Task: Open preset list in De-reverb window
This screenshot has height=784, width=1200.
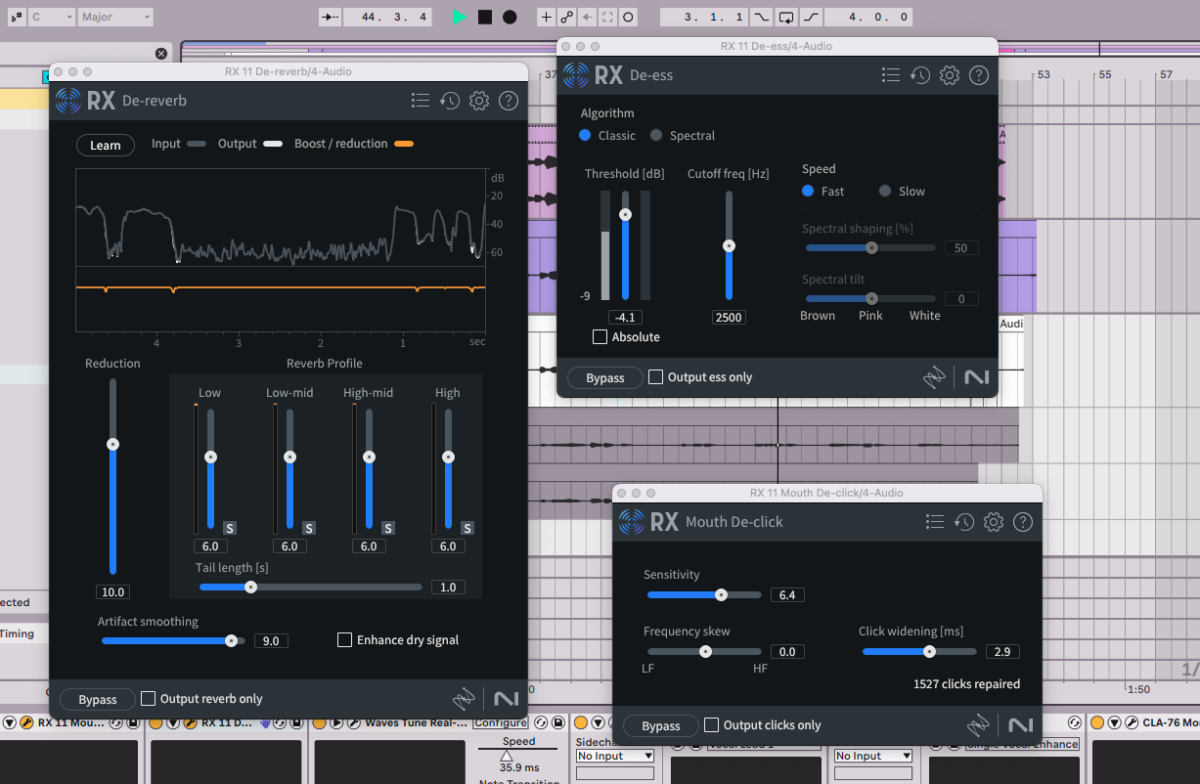Action: click(420, 100)
